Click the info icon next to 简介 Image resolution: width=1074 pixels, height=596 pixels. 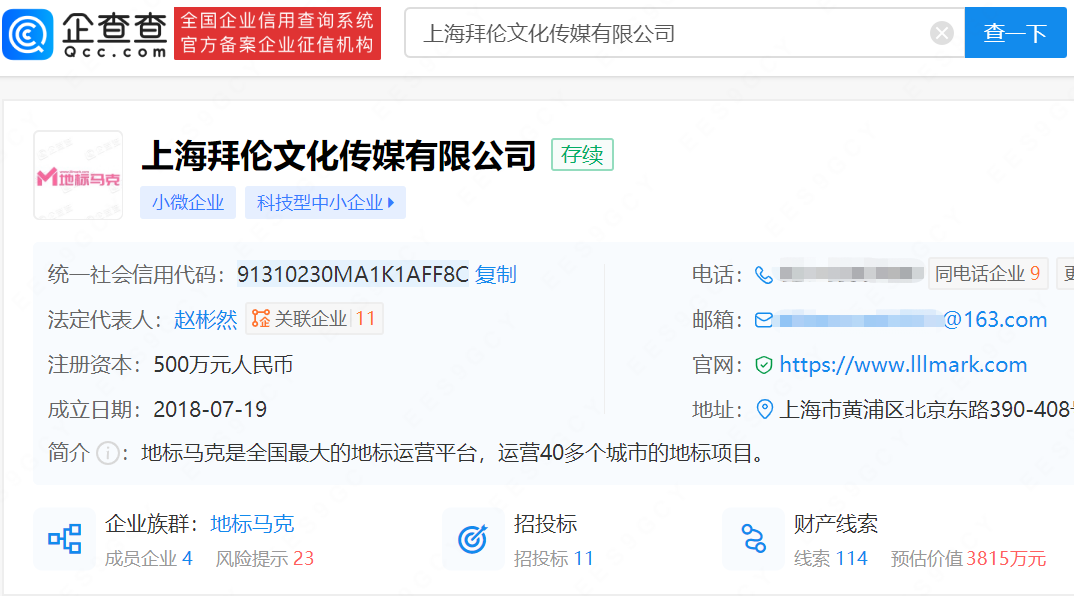click(108, 453)
